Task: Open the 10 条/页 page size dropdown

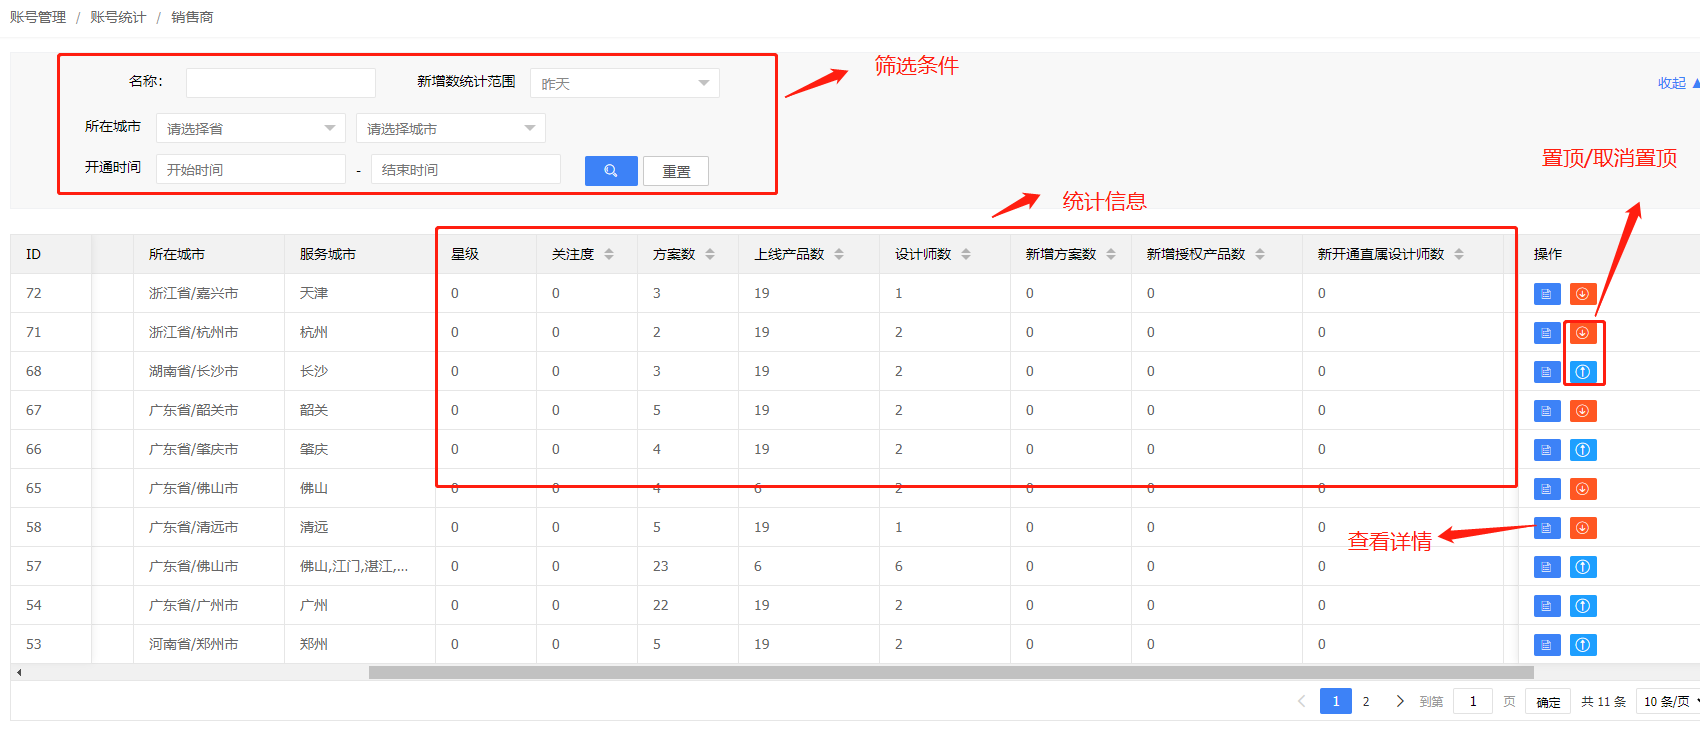Action: (1667, 702)
